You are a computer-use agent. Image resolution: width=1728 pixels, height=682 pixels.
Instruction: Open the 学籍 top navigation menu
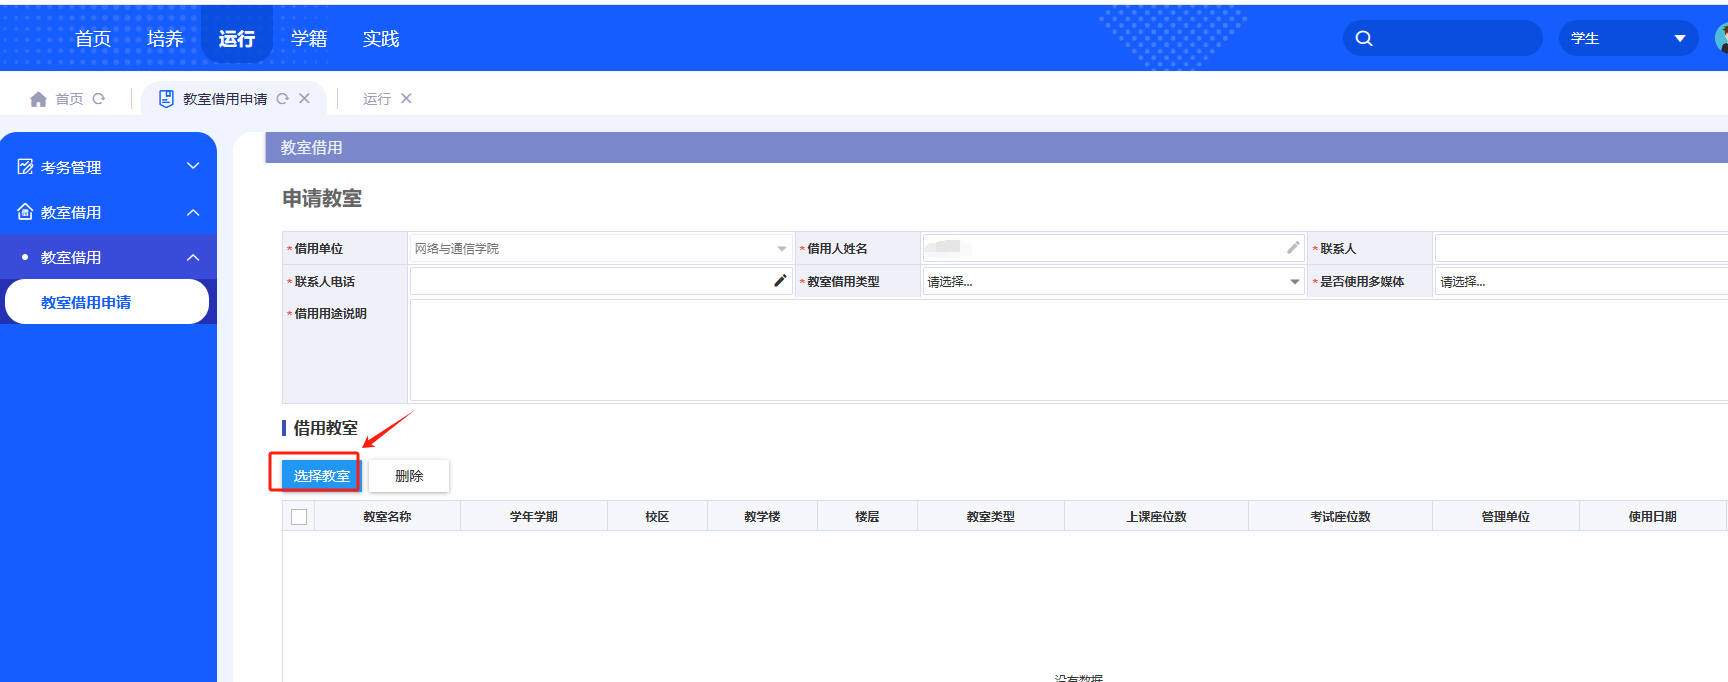[309, 39]
